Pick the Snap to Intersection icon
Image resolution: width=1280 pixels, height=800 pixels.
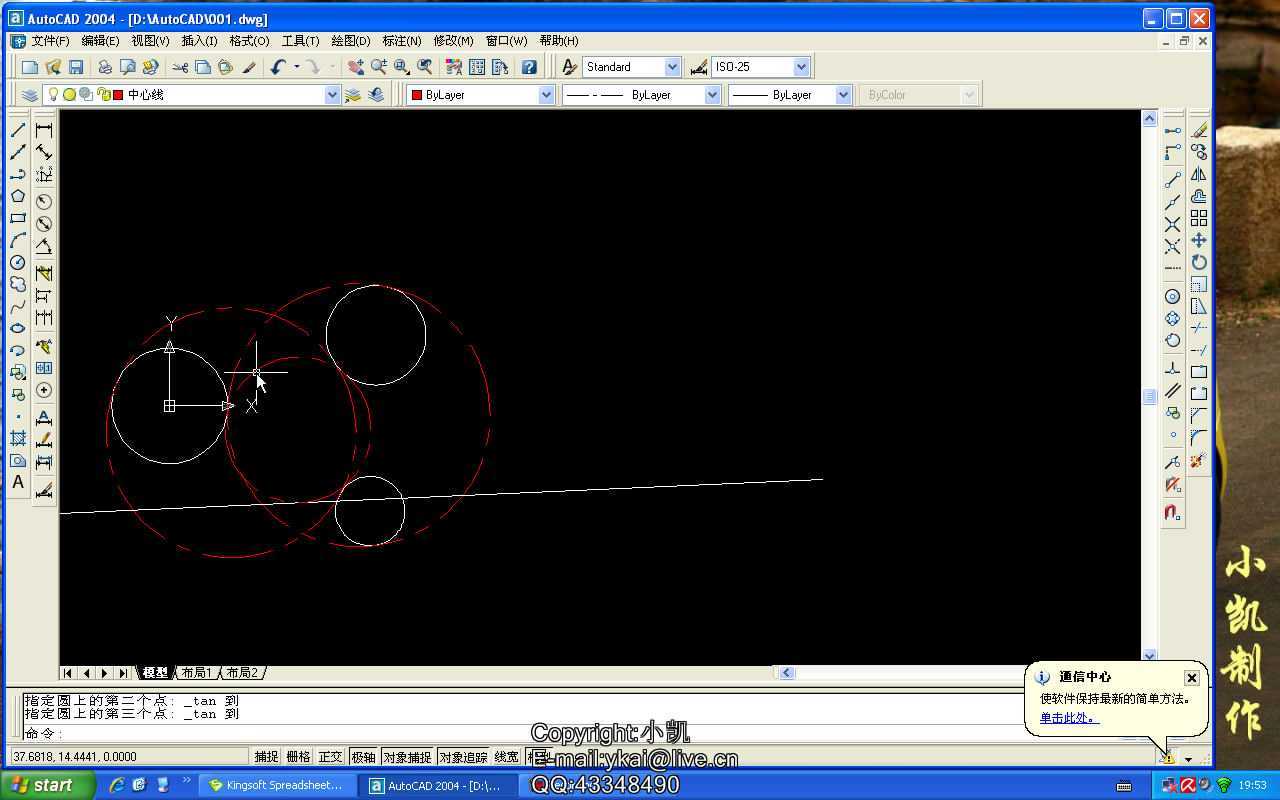(x=1173, y=224)
